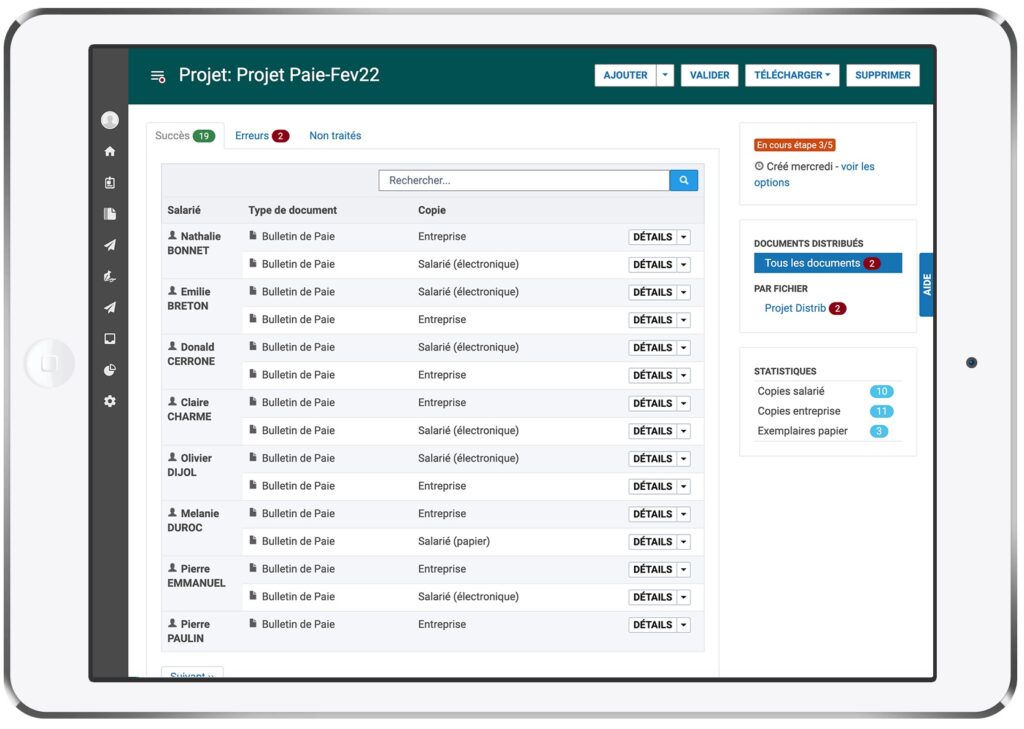Switch to the Non traités tab

coord(335,136)
